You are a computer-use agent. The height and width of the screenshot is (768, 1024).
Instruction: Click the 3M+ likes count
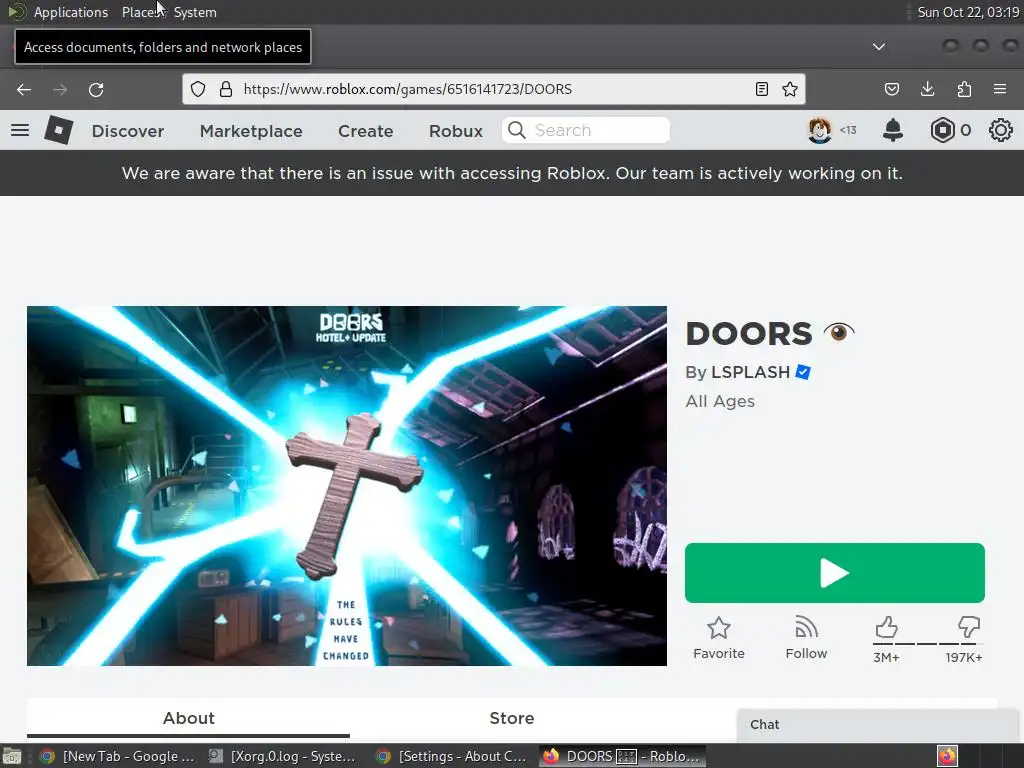[886, 658]
